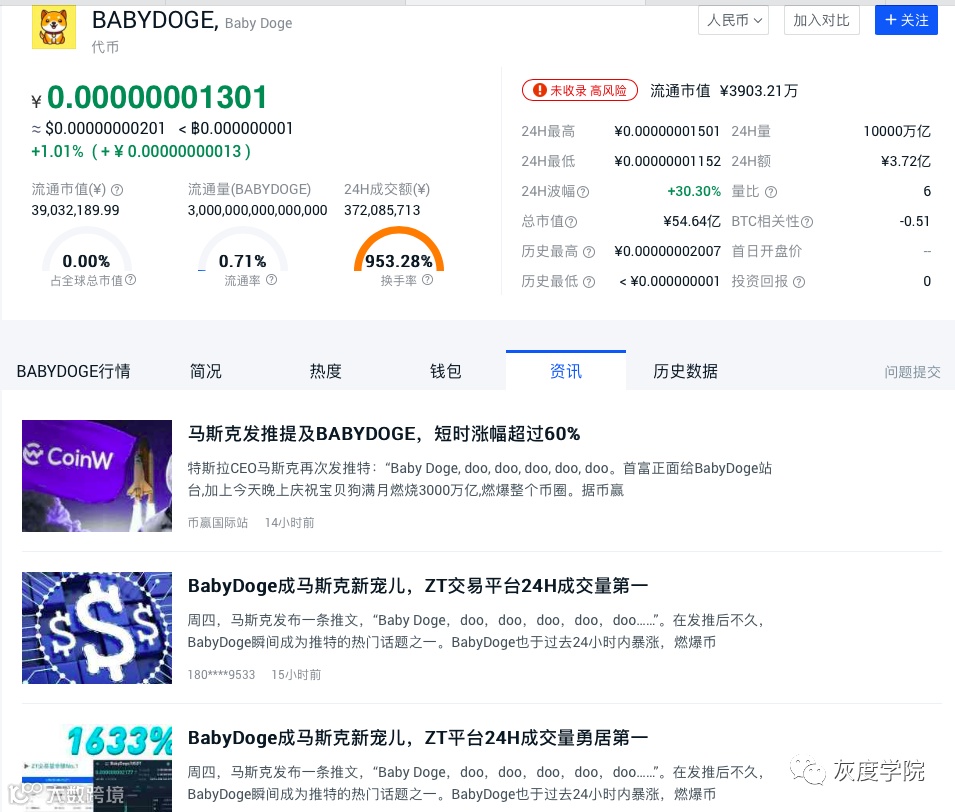The height and width of the screenshot is (812, 955).
Task: Select the 资讯 news tab
Action: (x=566, y=371)
